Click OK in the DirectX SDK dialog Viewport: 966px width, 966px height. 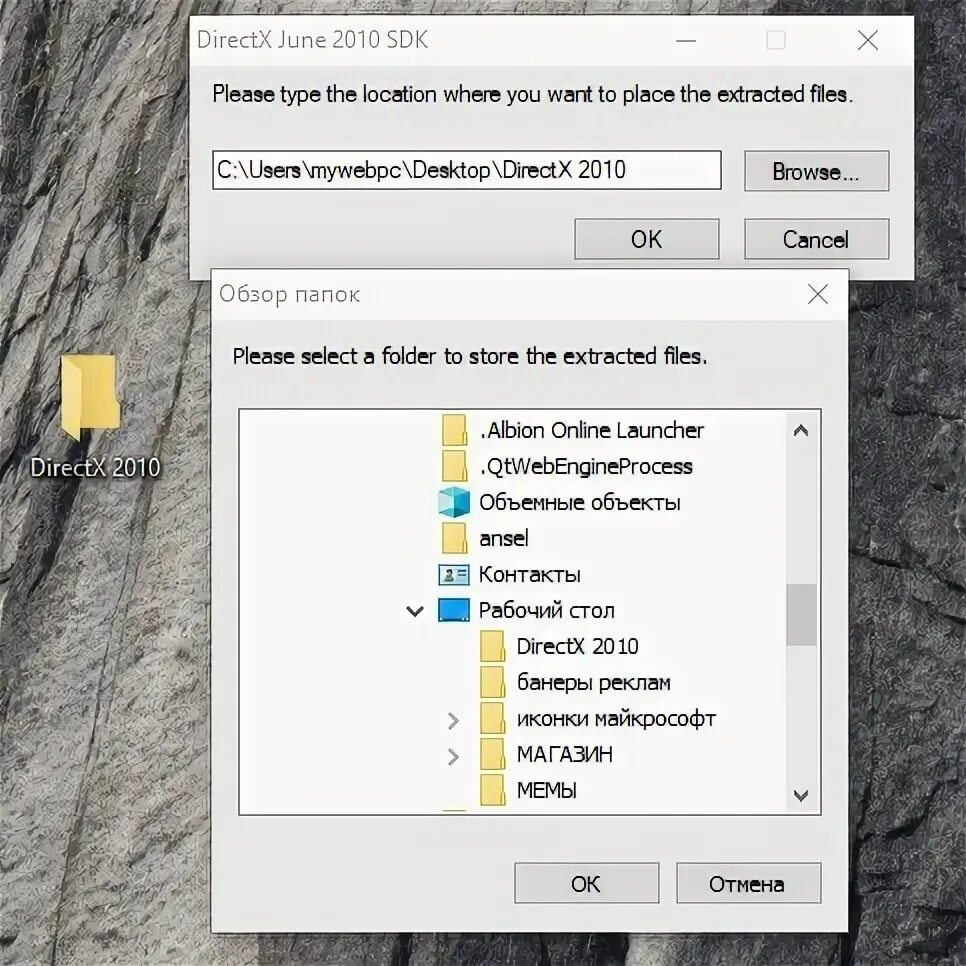(x=646, y=239)
